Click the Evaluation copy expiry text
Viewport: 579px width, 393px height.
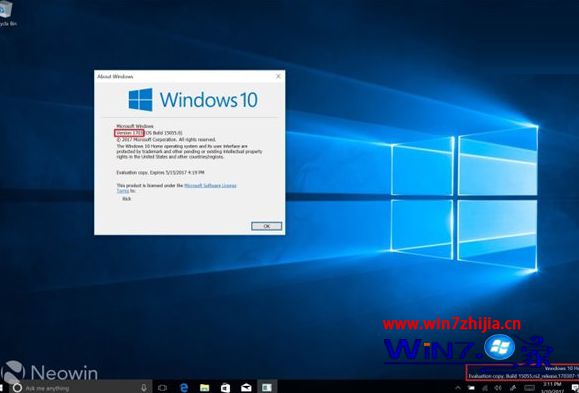coord(161,172)
